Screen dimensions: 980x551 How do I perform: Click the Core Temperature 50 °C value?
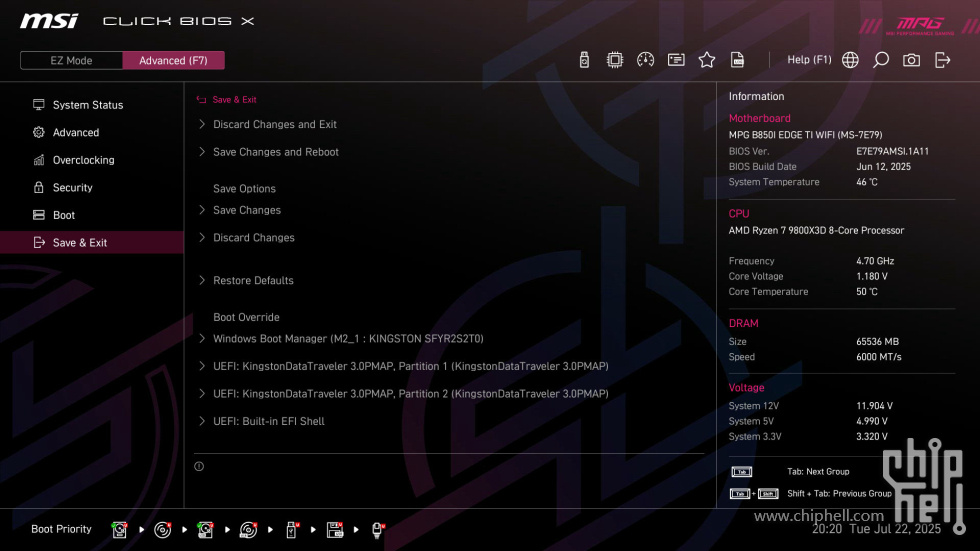coord(867,292)
